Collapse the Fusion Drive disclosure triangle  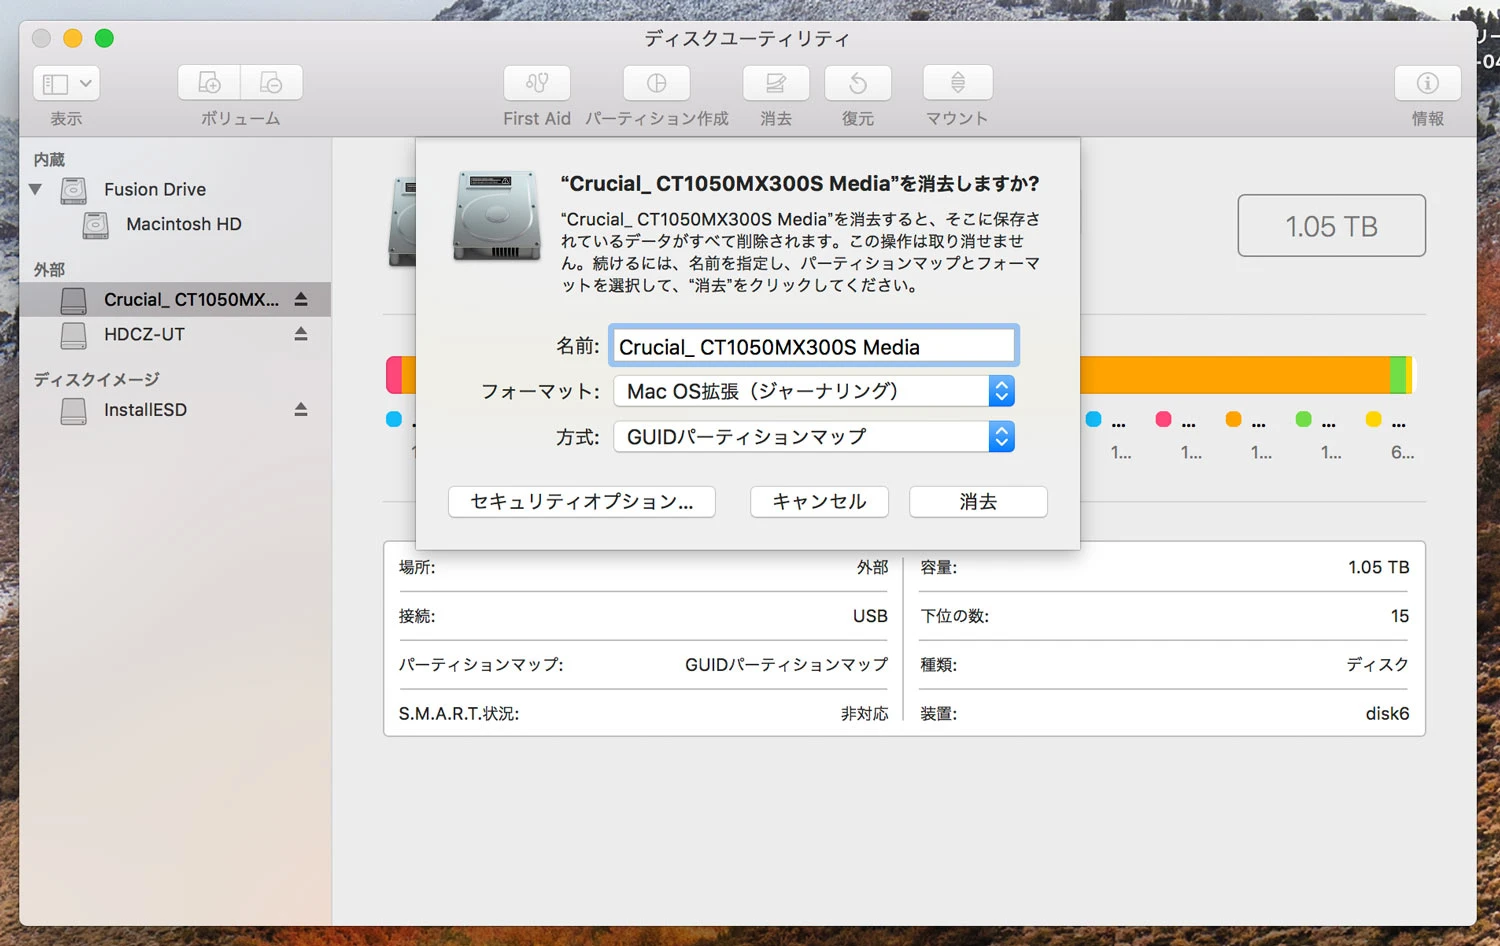click(36, 189)
